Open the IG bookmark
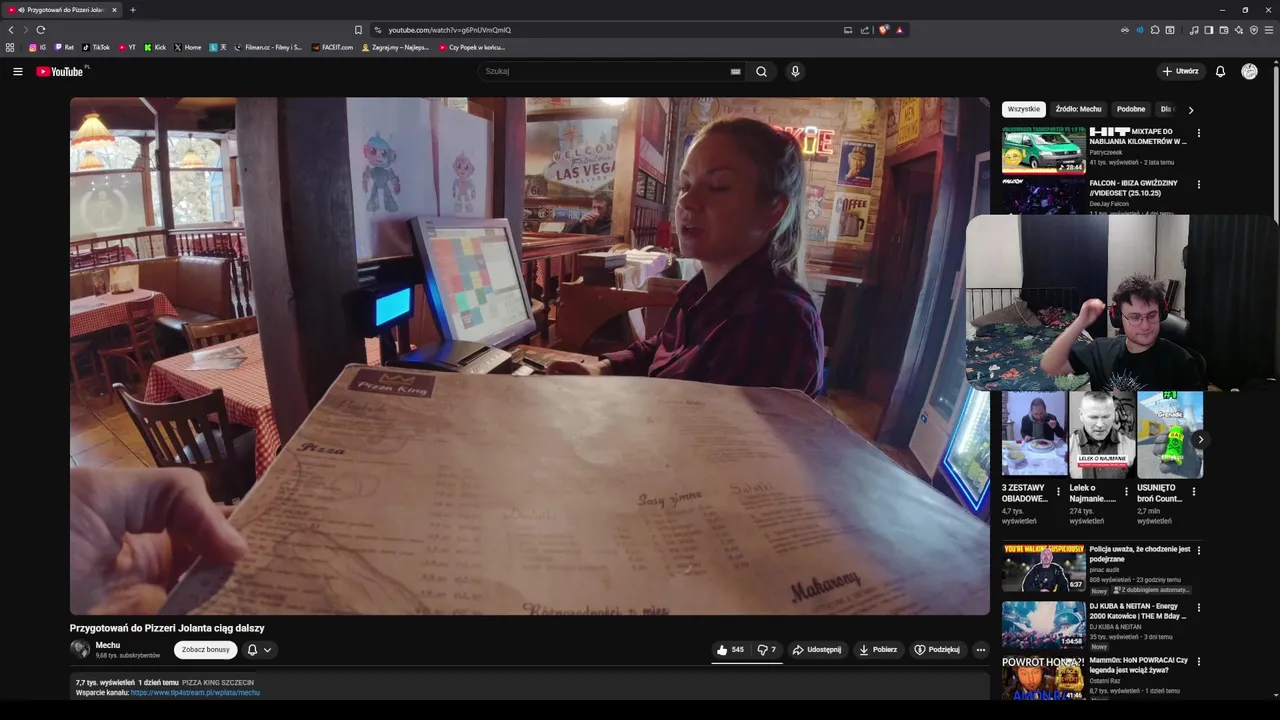1280x720 pixels. coord(37,47)
